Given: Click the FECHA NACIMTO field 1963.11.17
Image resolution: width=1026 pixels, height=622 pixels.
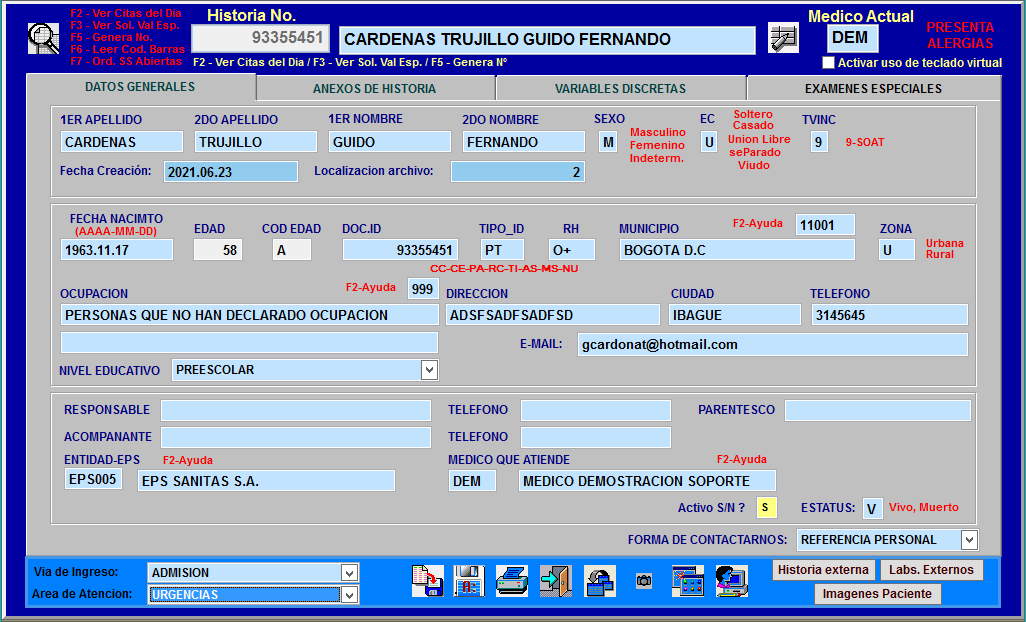Looking at the screenshot, I should pos(117,250).
